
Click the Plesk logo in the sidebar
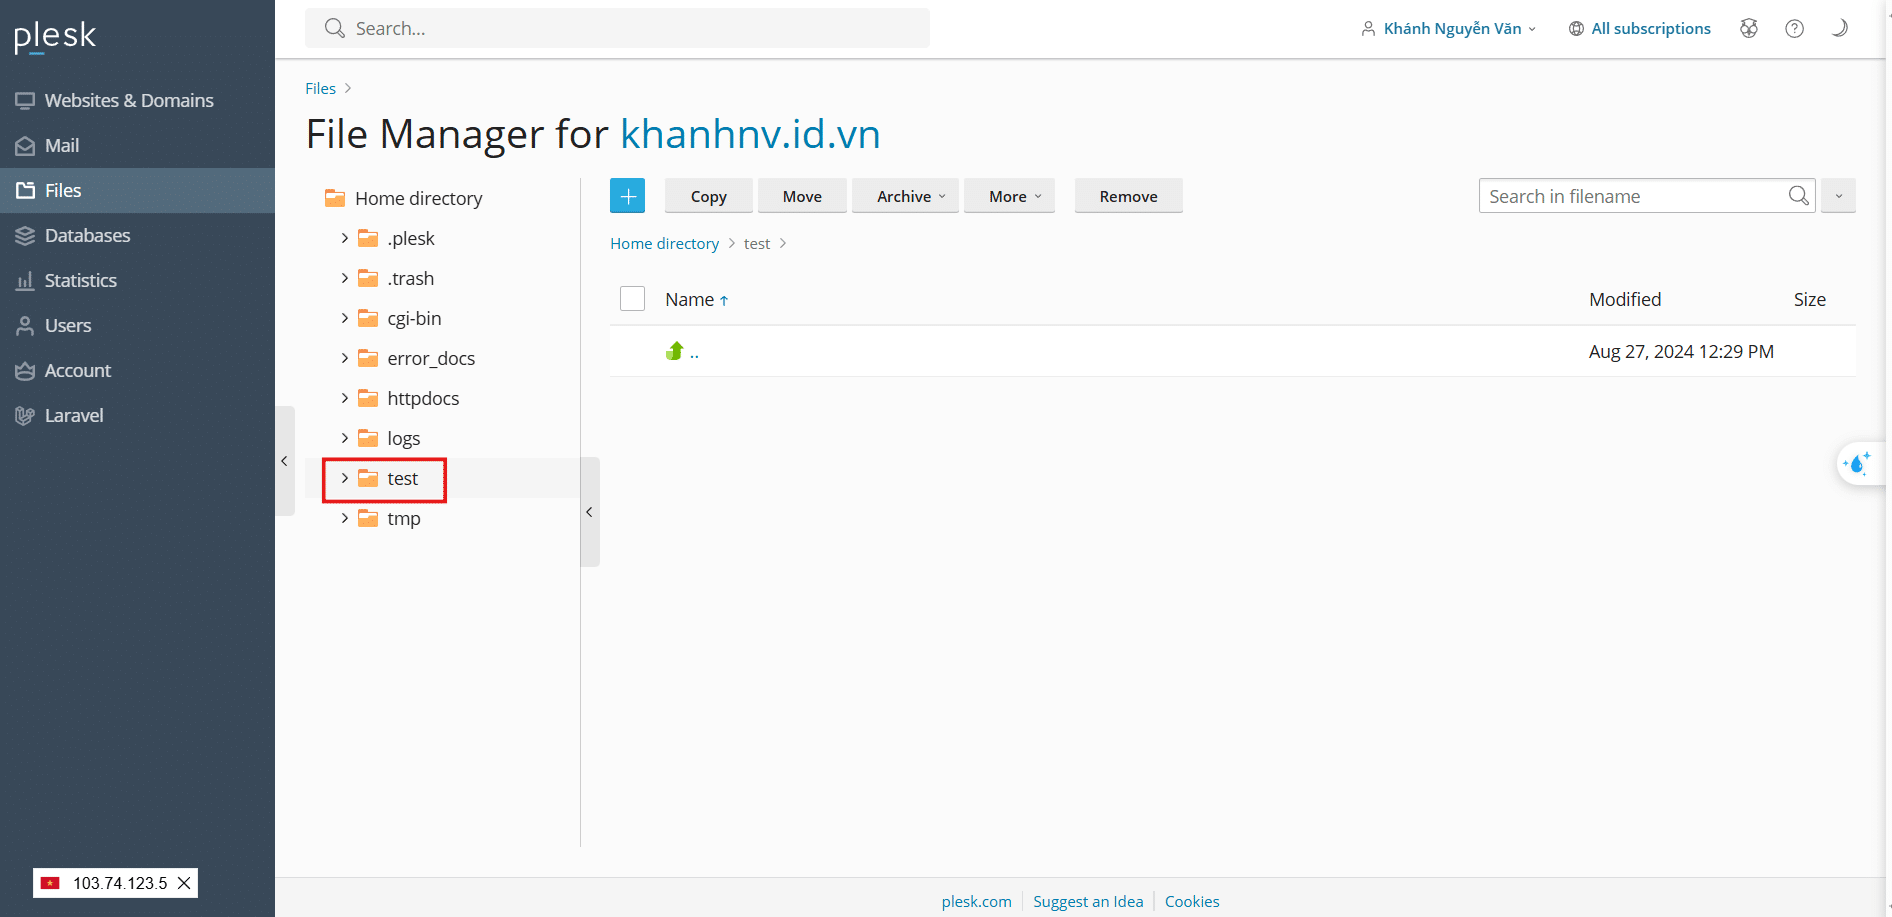tap(55, 36)
